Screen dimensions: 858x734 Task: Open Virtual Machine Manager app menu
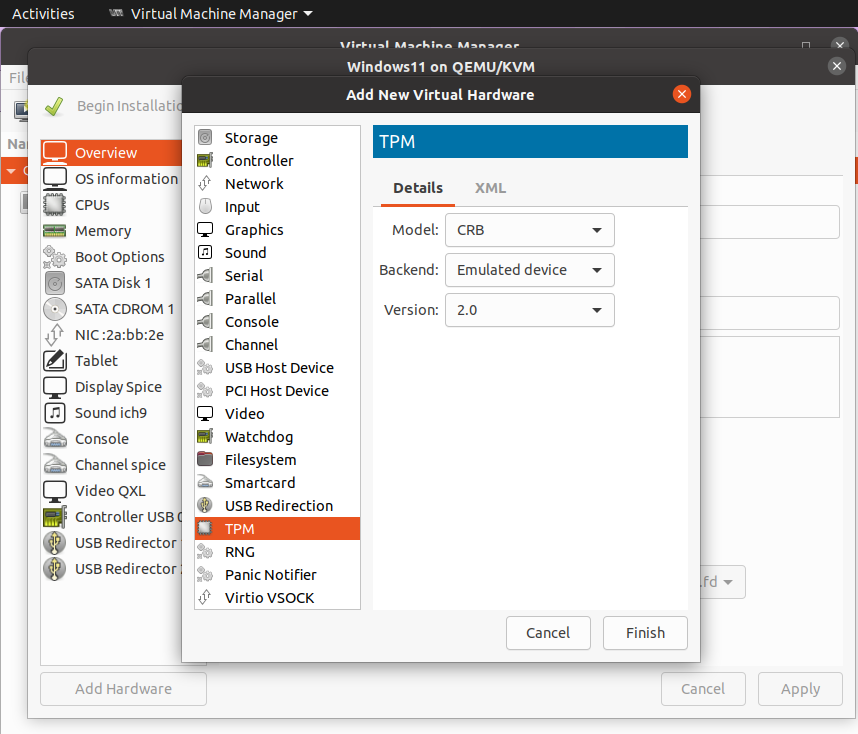pos(211,14)
